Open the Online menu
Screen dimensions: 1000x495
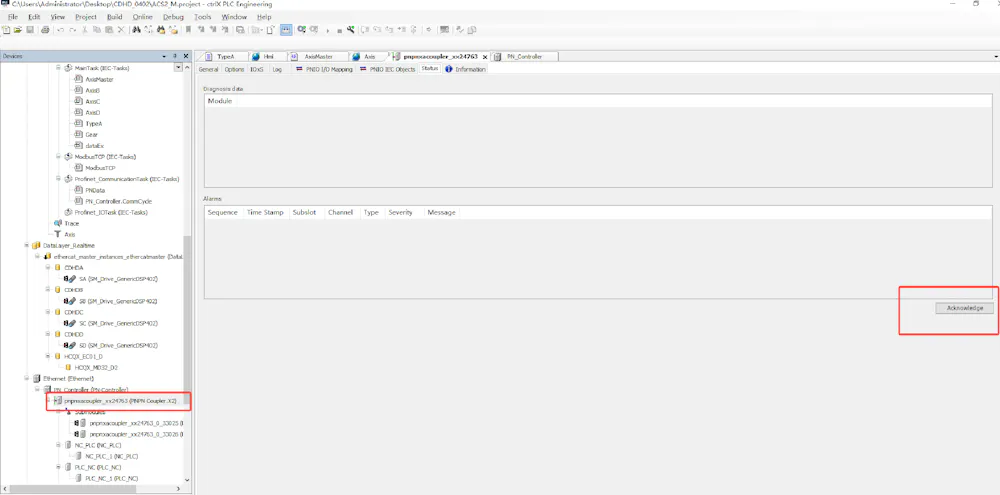143,17
